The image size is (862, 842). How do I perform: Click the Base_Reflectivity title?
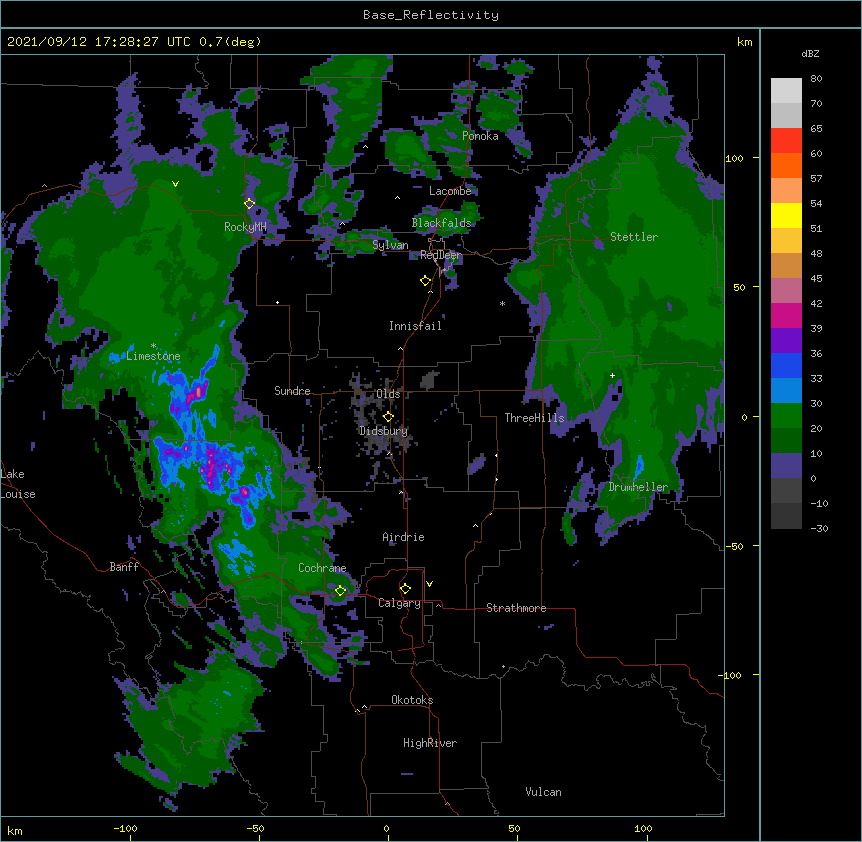(x=431, y=15)
